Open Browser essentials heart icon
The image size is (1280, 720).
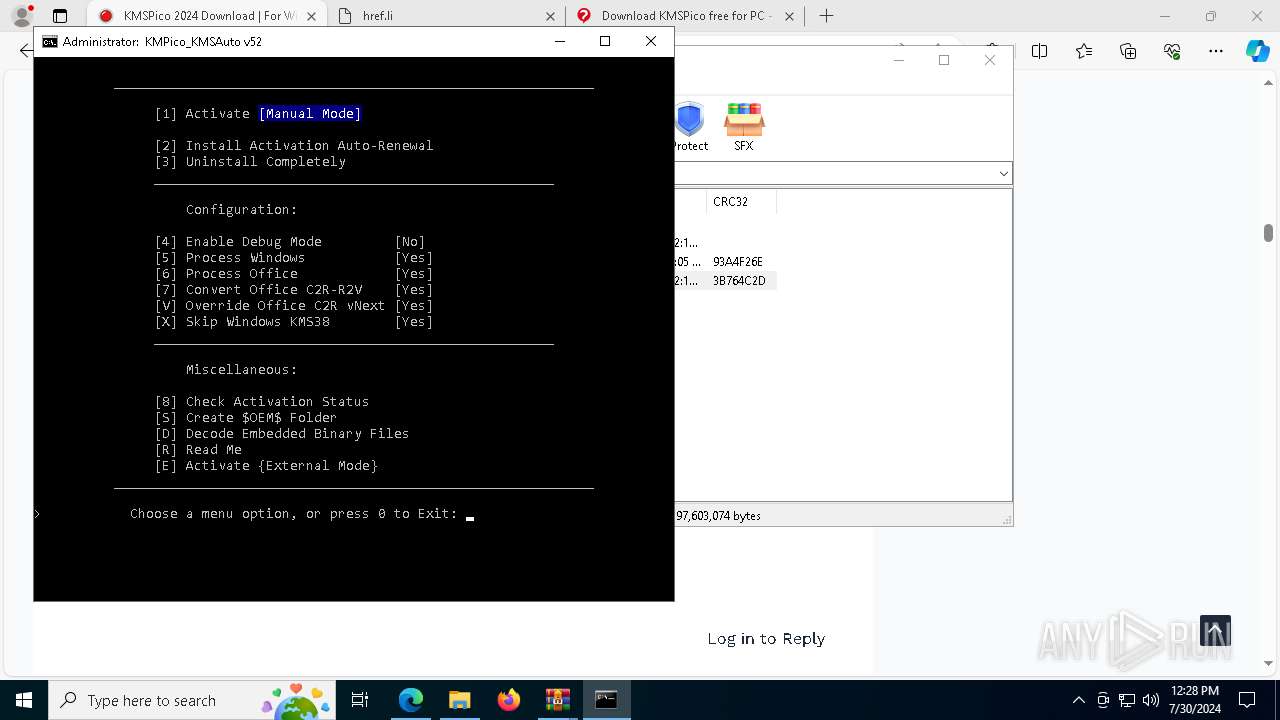pyautogui.click(x=1172, y=51)
